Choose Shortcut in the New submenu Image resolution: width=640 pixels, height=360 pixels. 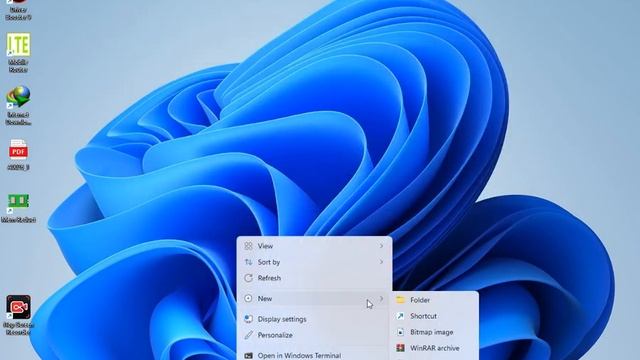pos(435,316)
